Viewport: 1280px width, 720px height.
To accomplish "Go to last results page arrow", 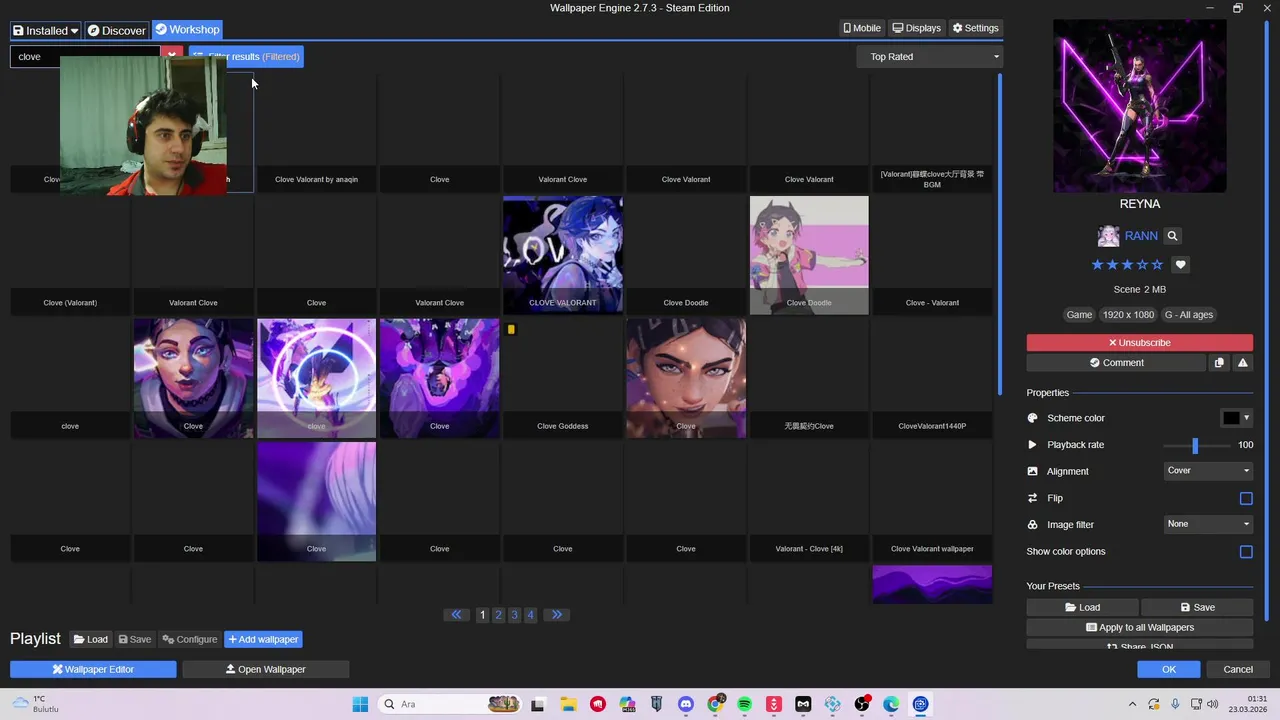I will tap(557, 615).
